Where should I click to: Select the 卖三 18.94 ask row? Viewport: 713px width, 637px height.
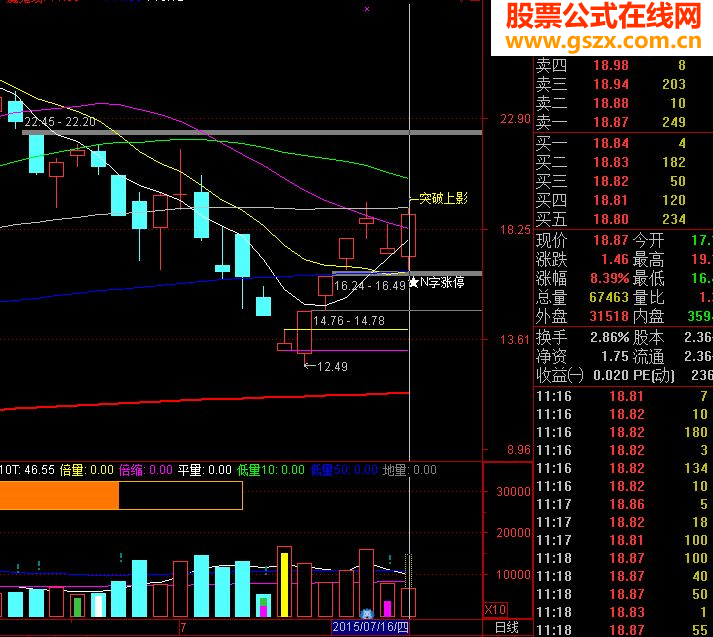(623, 84)
